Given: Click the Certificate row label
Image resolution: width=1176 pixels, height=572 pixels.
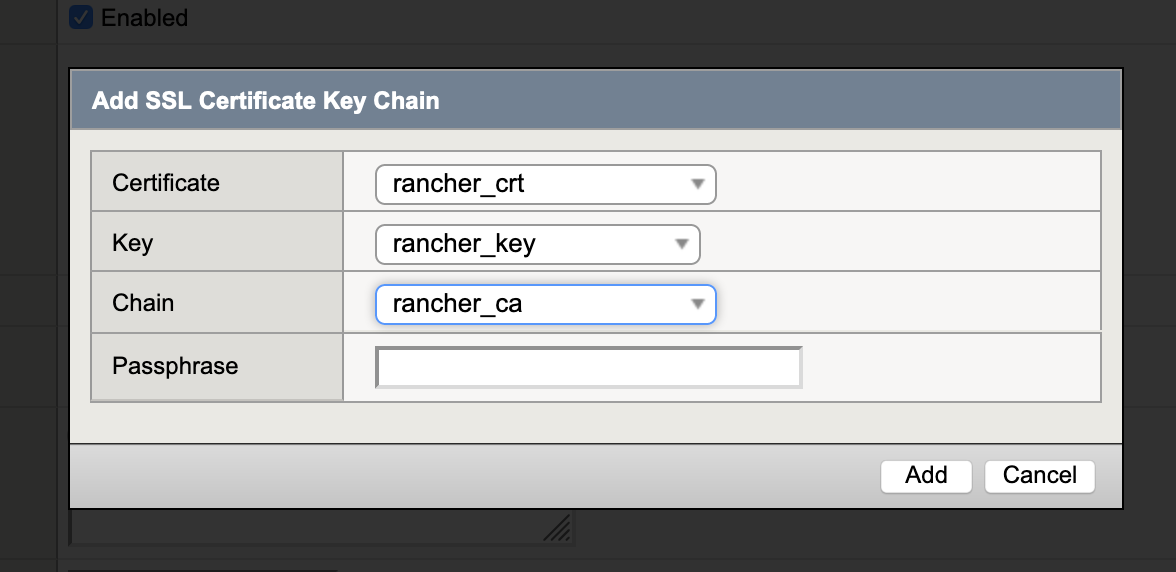Looking at the screenshot, I should point(166,183).
